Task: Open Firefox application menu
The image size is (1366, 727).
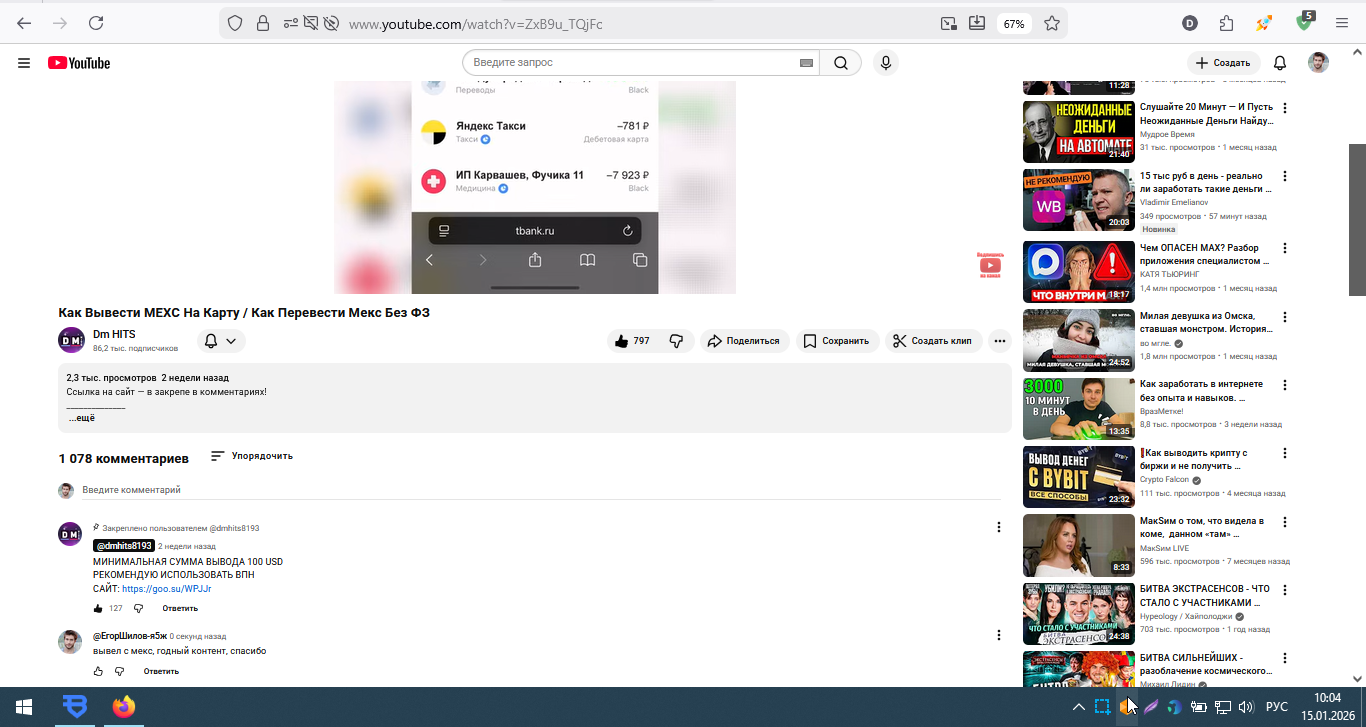Action: click(1343, 23)
